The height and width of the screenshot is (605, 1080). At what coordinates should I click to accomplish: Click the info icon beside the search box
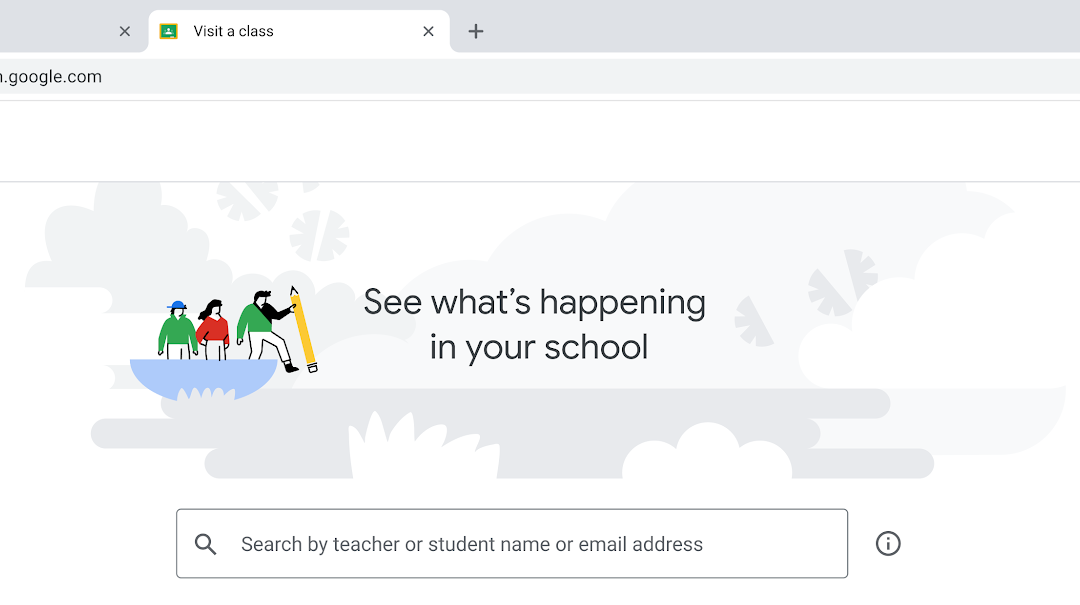click(x=888, y=544)
